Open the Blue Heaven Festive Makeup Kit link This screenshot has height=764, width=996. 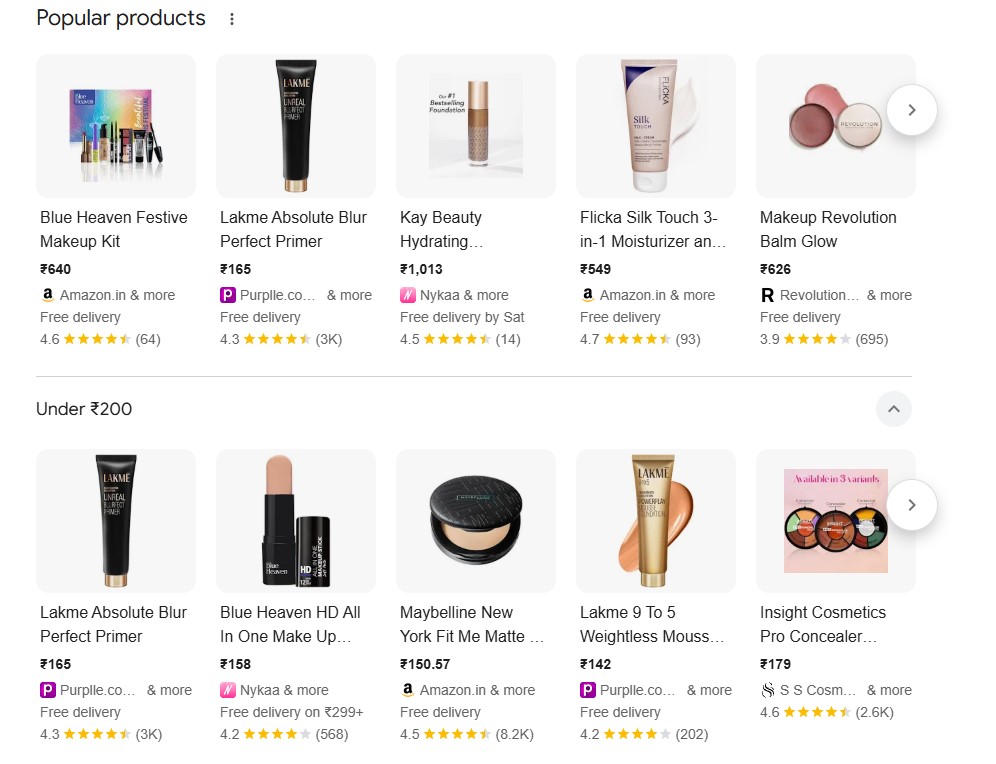[113, 229]
